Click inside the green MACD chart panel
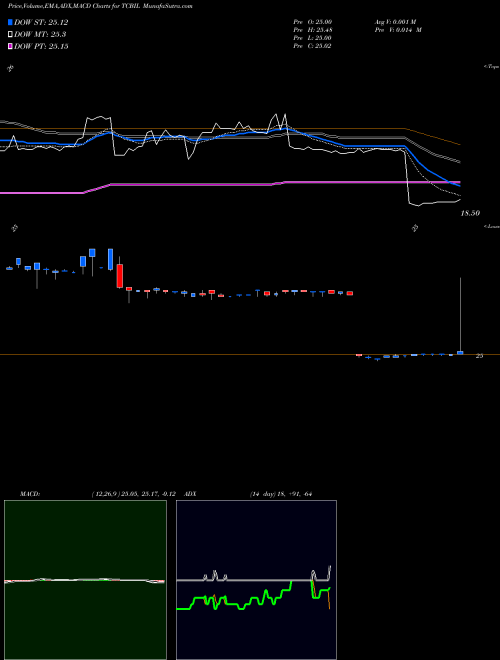The width and height of the screenshot is (500, 660). click(x=85, y=580)
